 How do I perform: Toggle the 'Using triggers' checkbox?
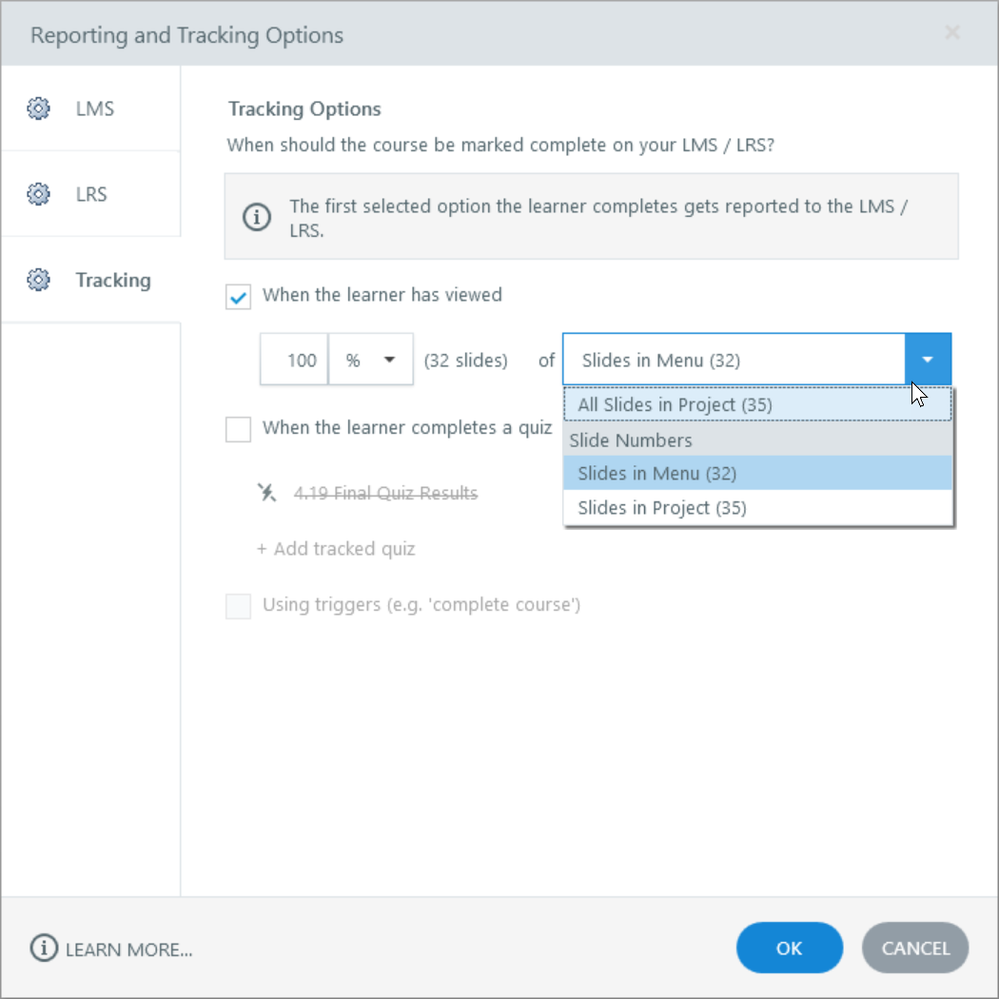tap(238, 605)
